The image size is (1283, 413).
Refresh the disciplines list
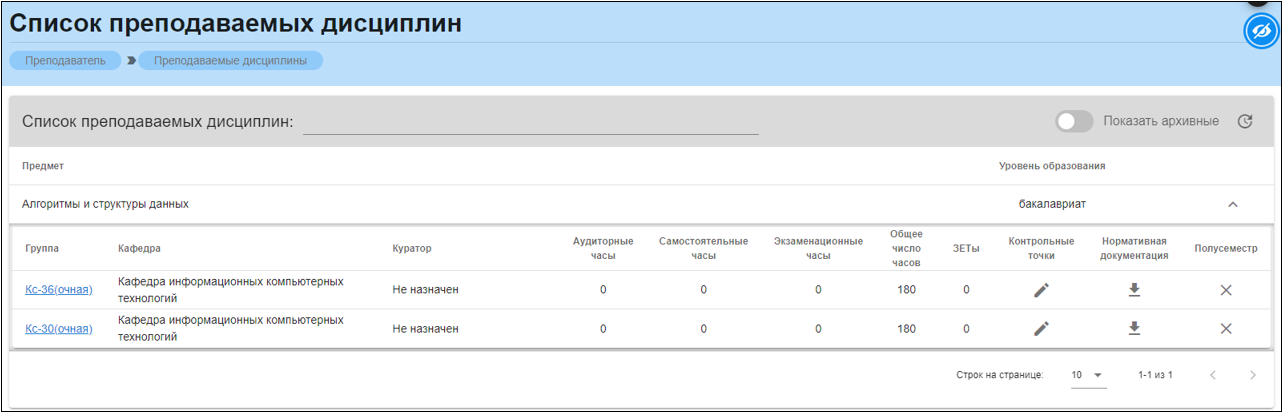(x=1245, y=121)
